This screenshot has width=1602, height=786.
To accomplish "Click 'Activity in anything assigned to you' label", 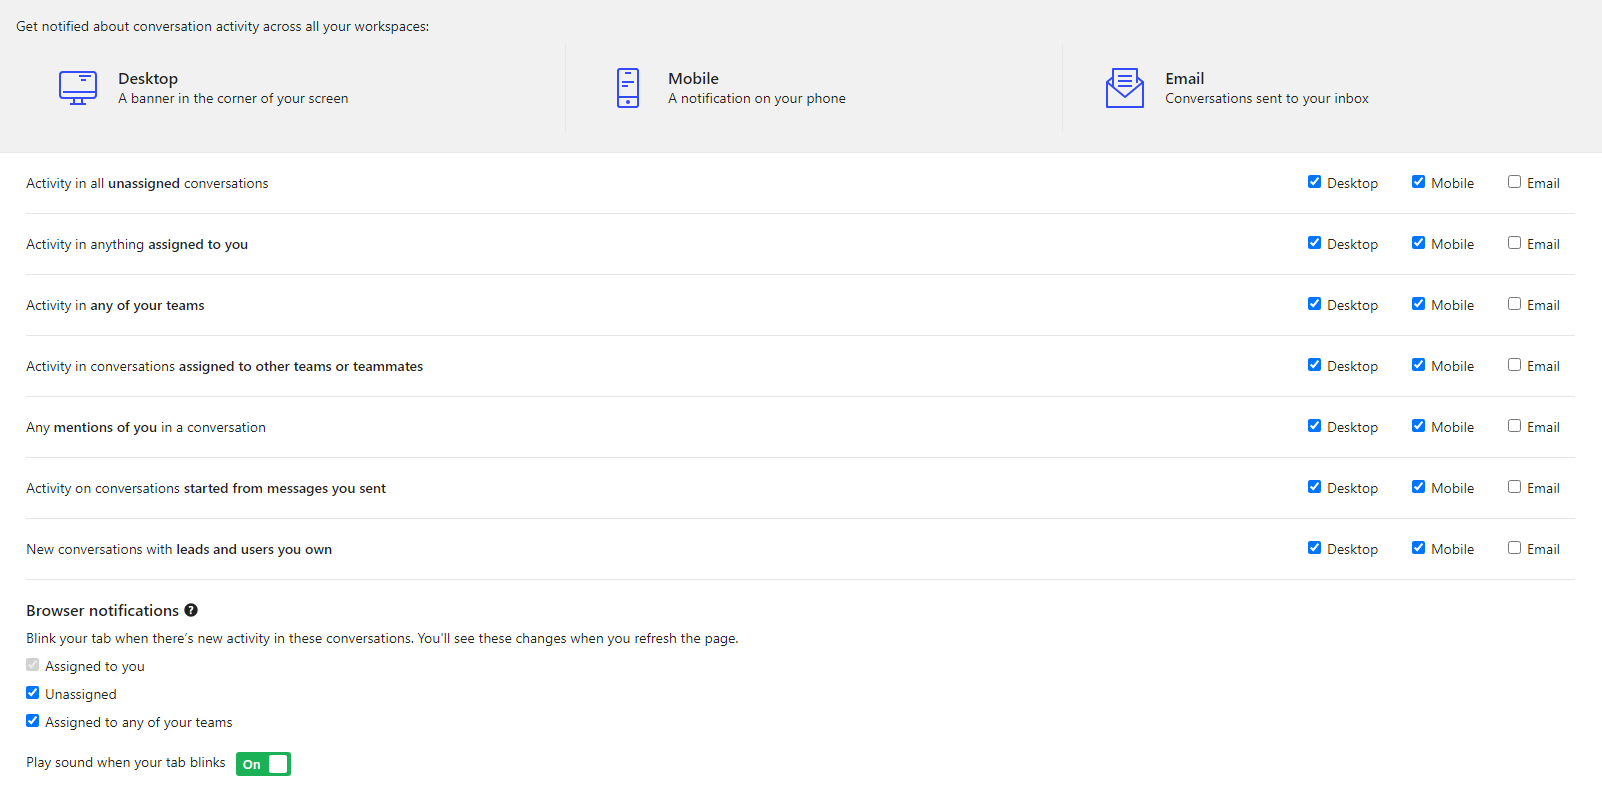I will click(x=137, y=244).
